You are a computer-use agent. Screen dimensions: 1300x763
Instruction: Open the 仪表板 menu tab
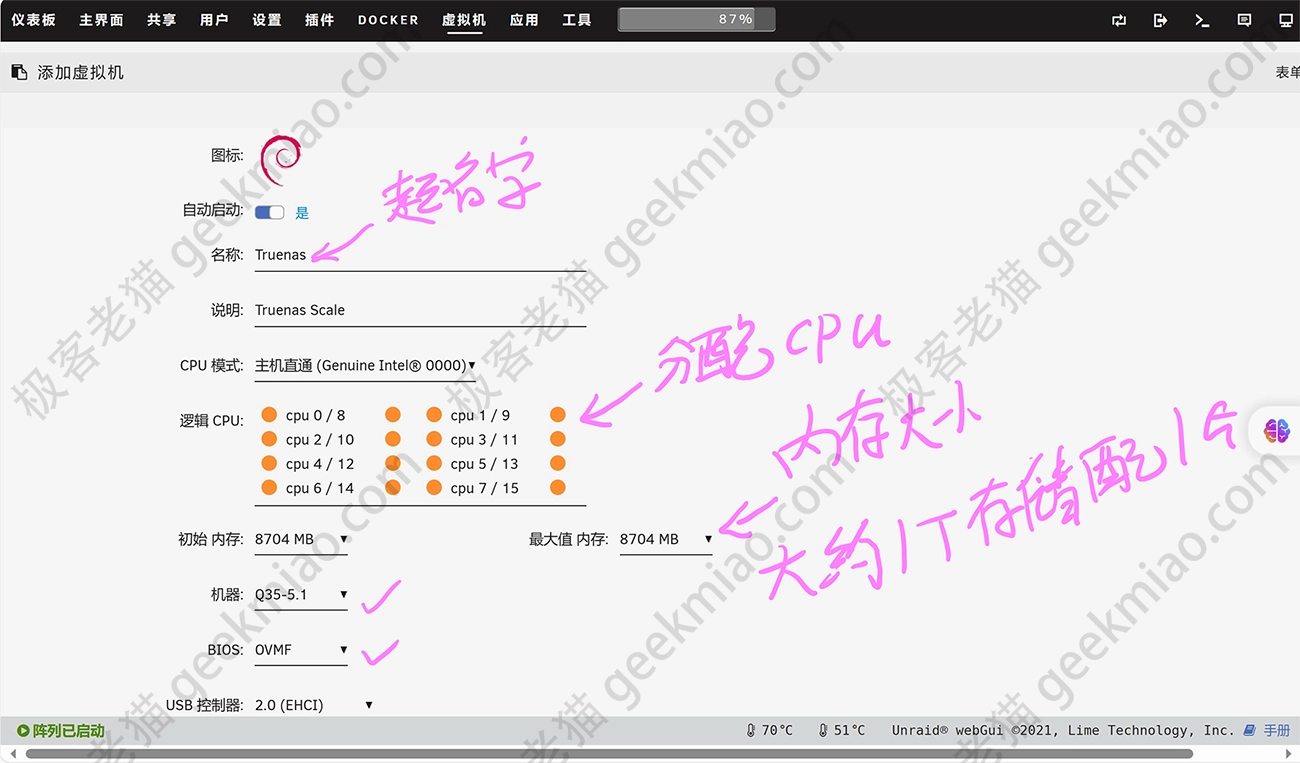34,20
